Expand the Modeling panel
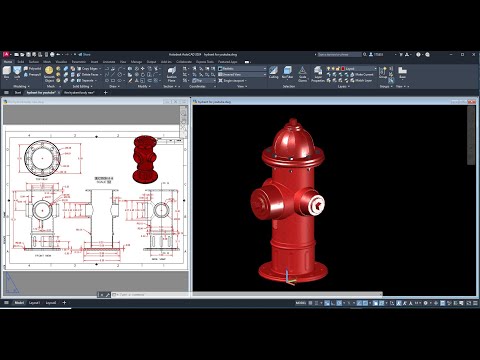480x360 pixels. pos(21,87)
